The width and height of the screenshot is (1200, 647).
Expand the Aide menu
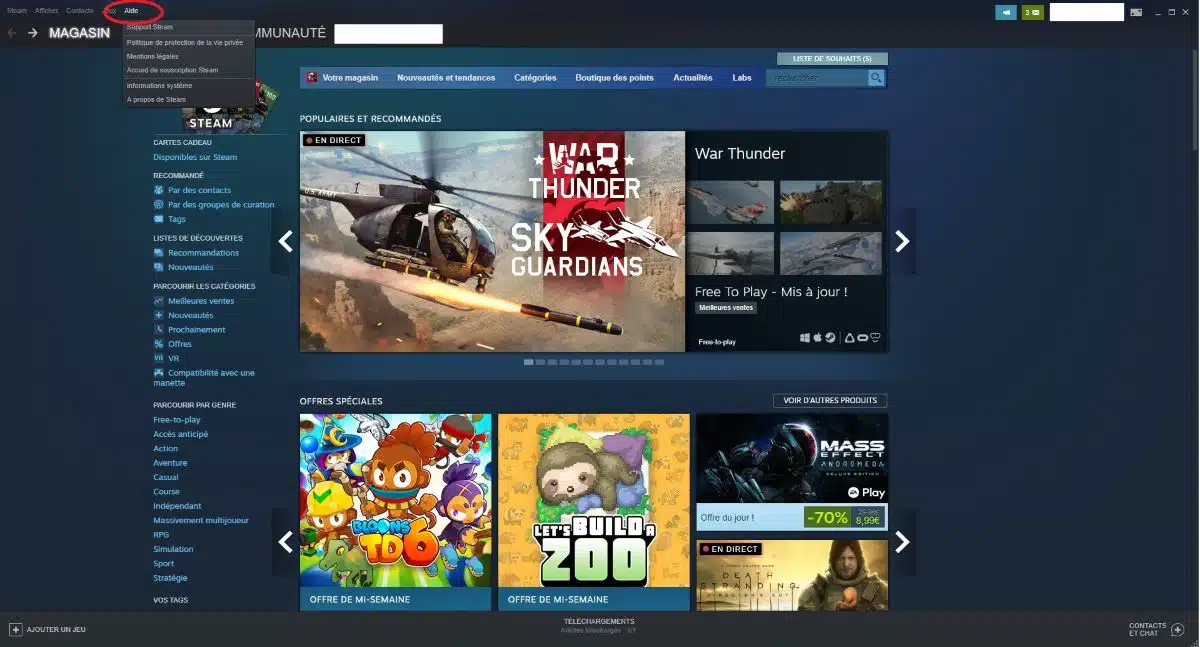pyautogui.click(x=131, y=10)
